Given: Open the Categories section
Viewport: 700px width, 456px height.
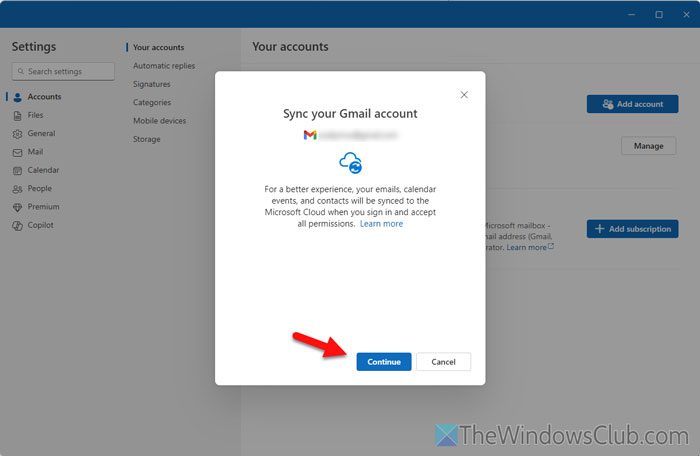Looking at the screenshot, I should click(152, 102).
